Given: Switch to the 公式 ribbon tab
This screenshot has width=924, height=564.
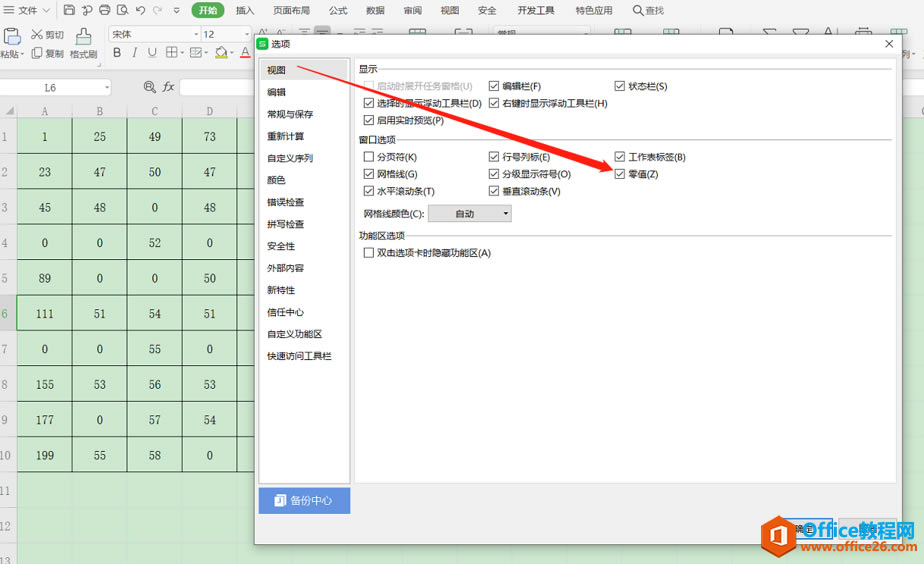Looking at the screenshot, I should pyautogui.click(x=338, y=10).
